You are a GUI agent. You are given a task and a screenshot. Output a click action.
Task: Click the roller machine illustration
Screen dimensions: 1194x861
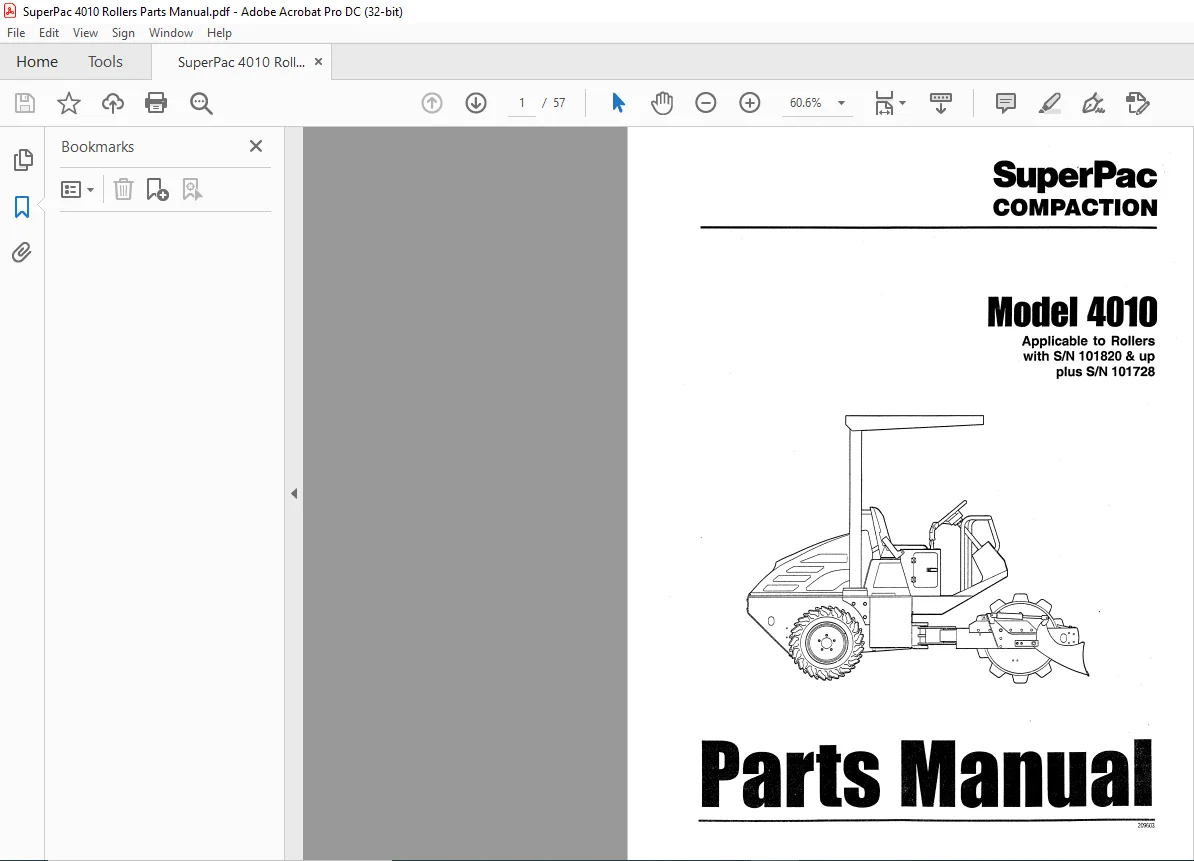click(918, 548)
